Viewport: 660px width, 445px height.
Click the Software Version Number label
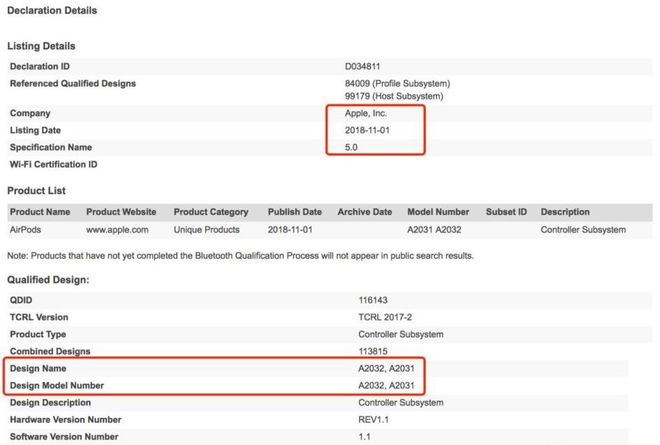[64, 437]
